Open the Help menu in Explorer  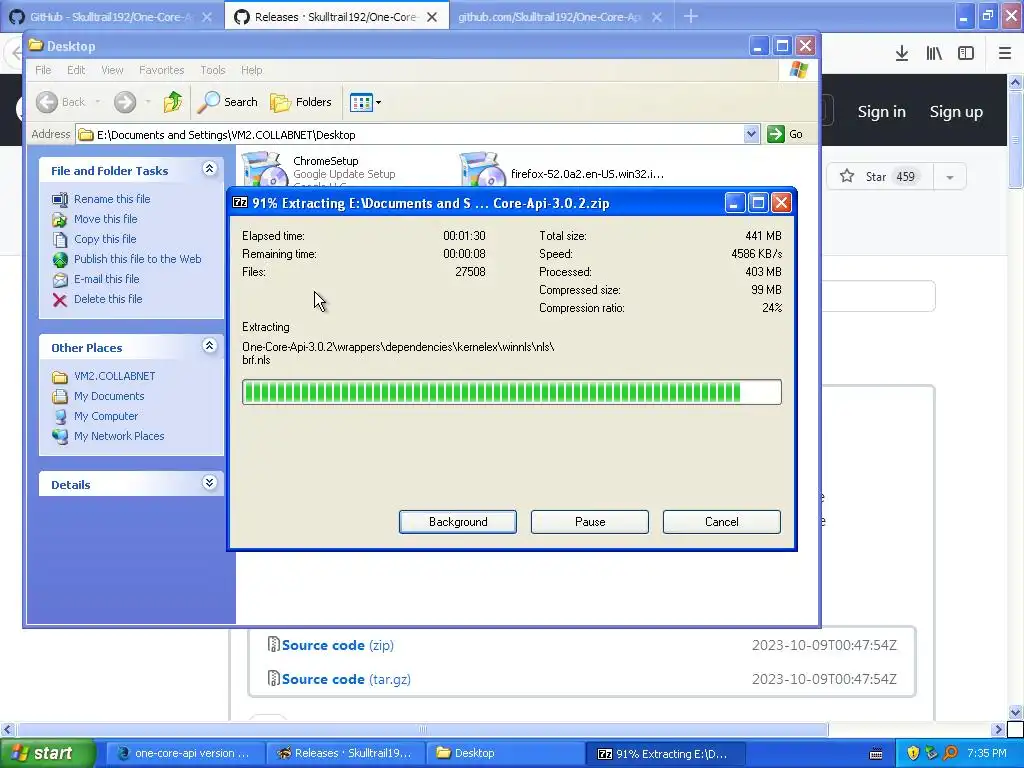pyautogui.click(x=251, y=70)
